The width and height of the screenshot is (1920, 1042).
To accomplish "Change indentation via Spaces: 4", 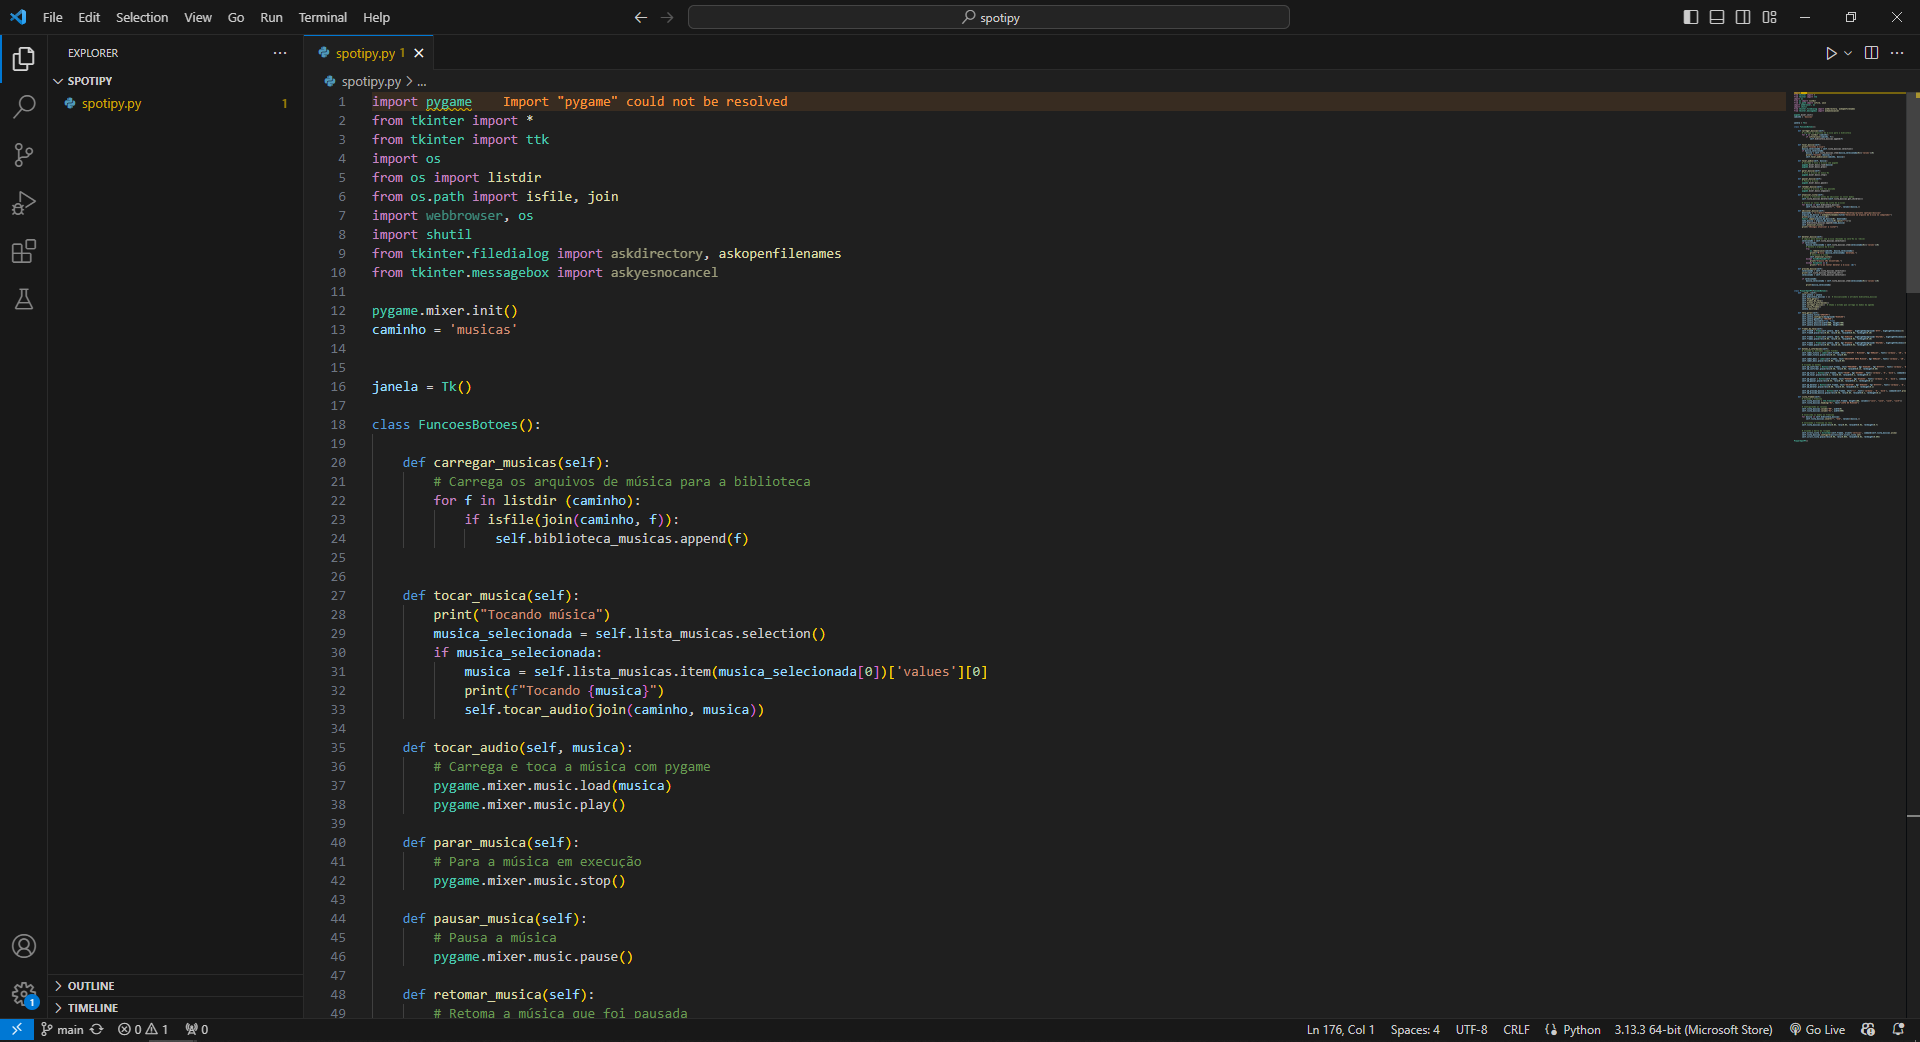I will click(1415, 1029).
